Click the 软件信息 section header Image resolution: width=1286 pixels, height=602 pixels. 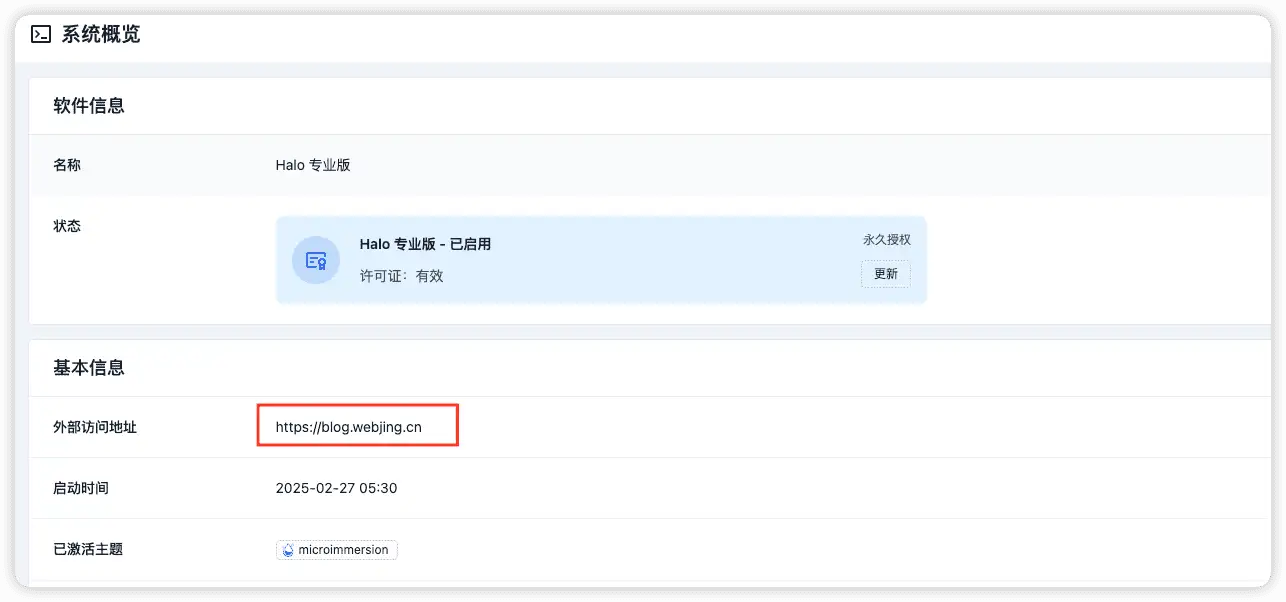pyautogui.click(x=89, y=106)
